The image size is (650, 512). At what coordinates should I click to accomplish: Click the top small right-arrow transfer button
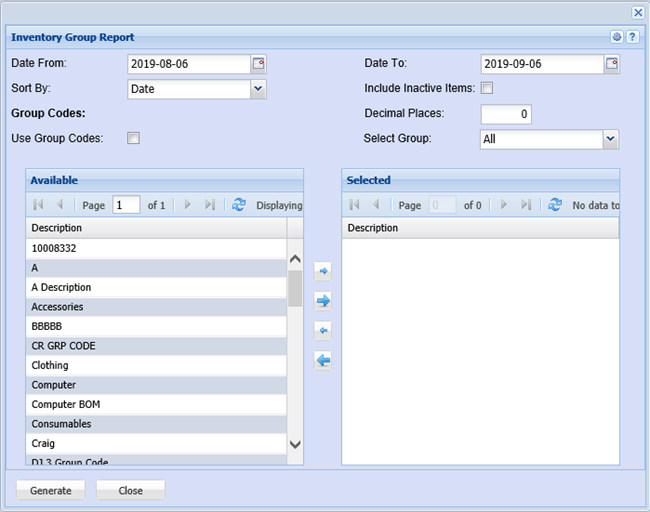pyautogui.click(x=323, y=271)
